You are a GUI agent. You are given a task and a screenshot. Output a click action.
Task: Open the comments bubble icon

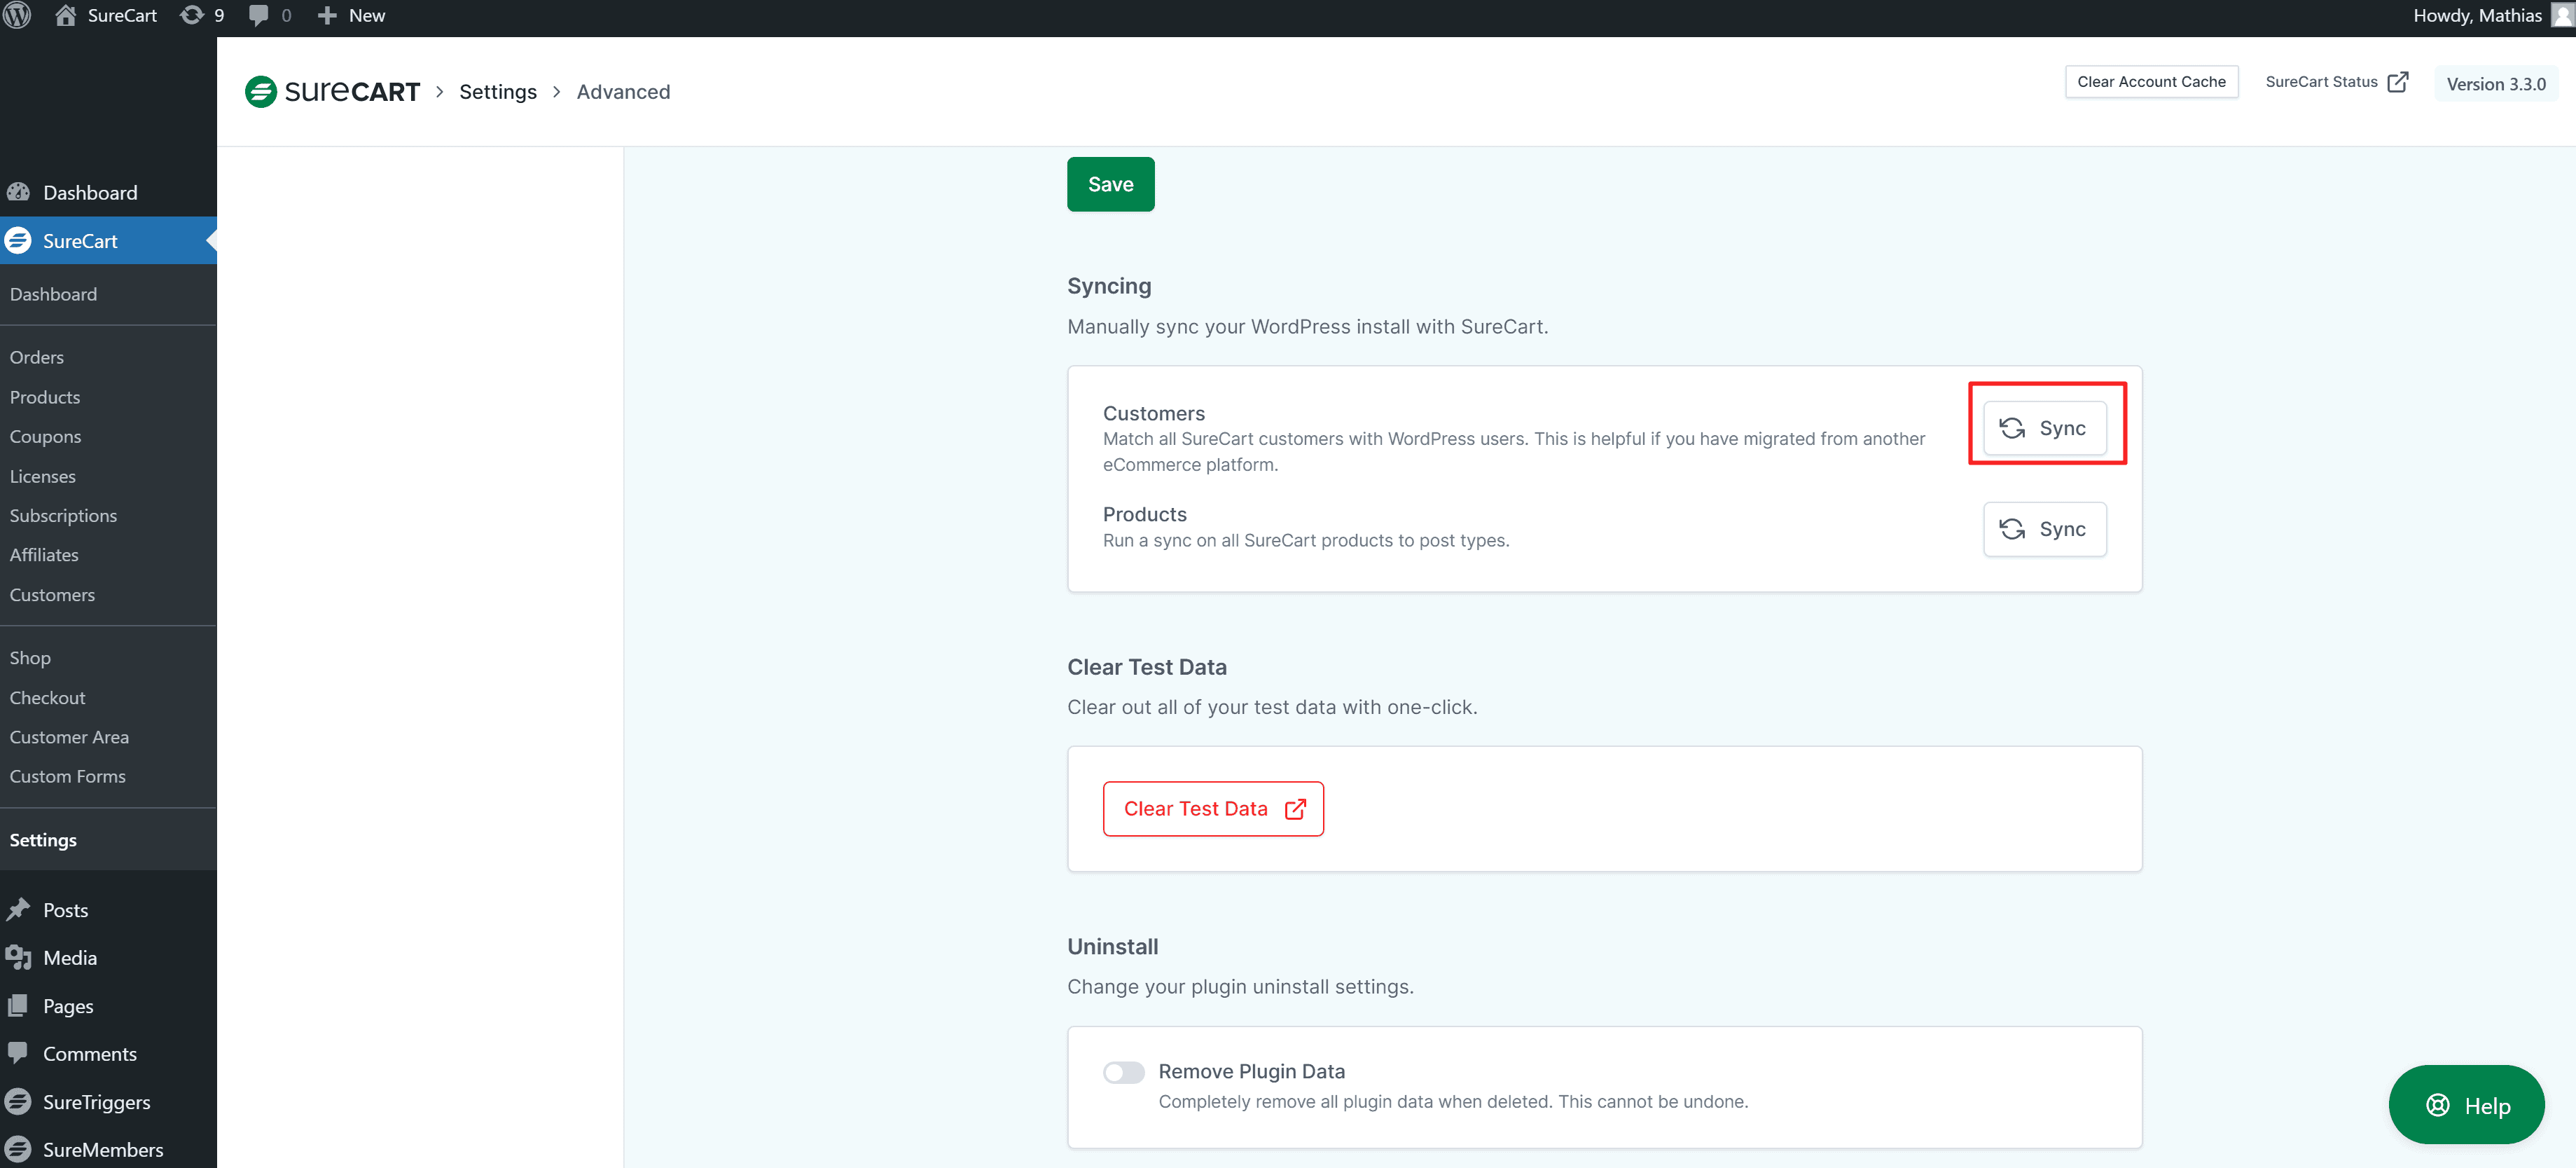[259, 15]
